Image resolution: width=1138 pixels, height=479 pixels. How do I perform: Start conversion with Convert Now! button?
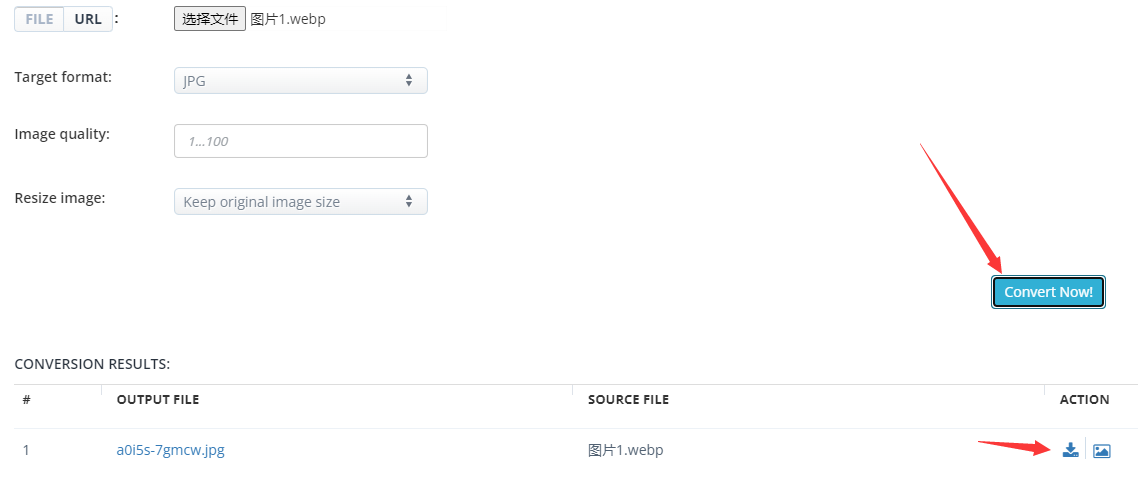coord(1048,292)
